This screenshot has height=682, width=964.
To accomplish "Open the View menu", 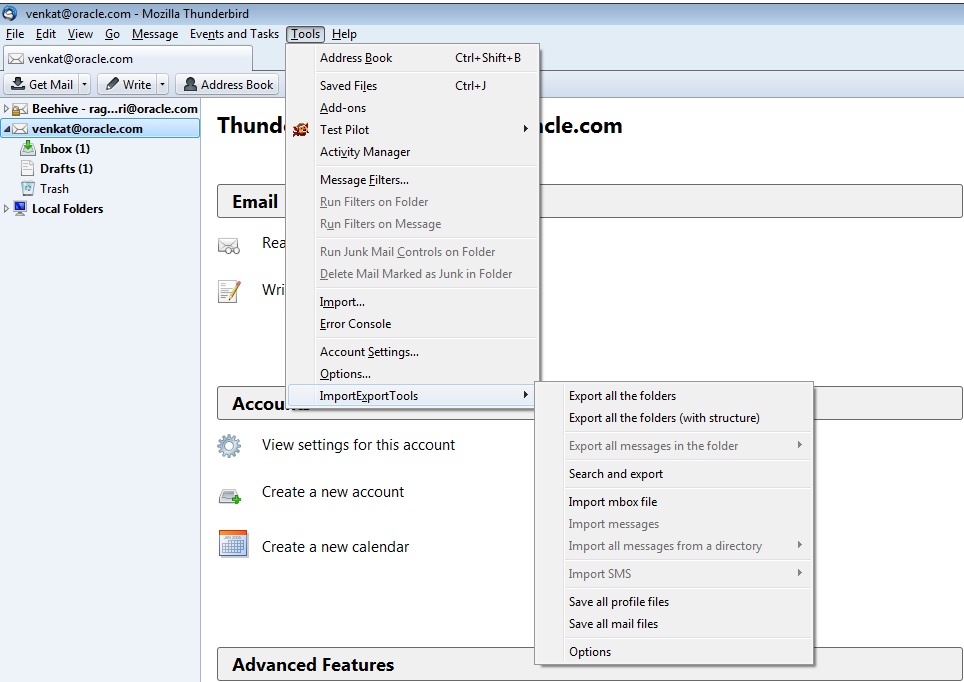I will click(x=80, y=34).
